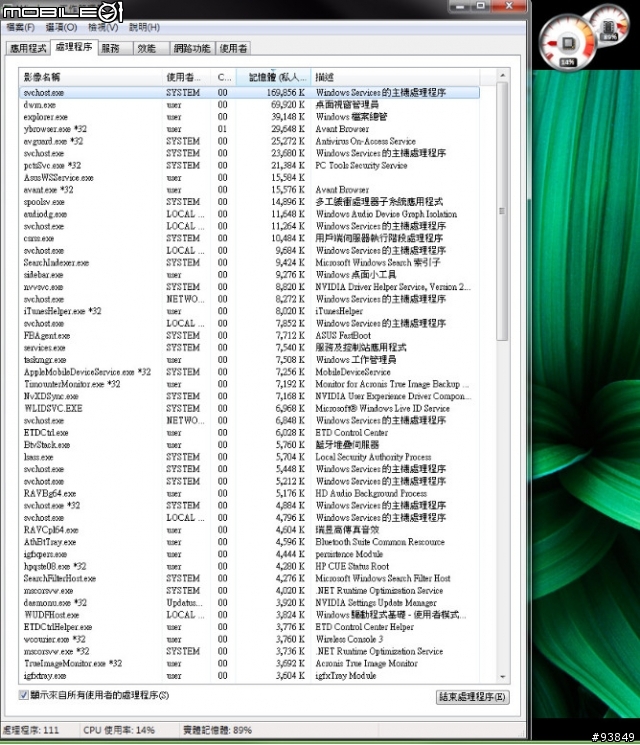Sort by the 影像名稱 column header
The image size is (640, 745).
[x=90, y=77]
